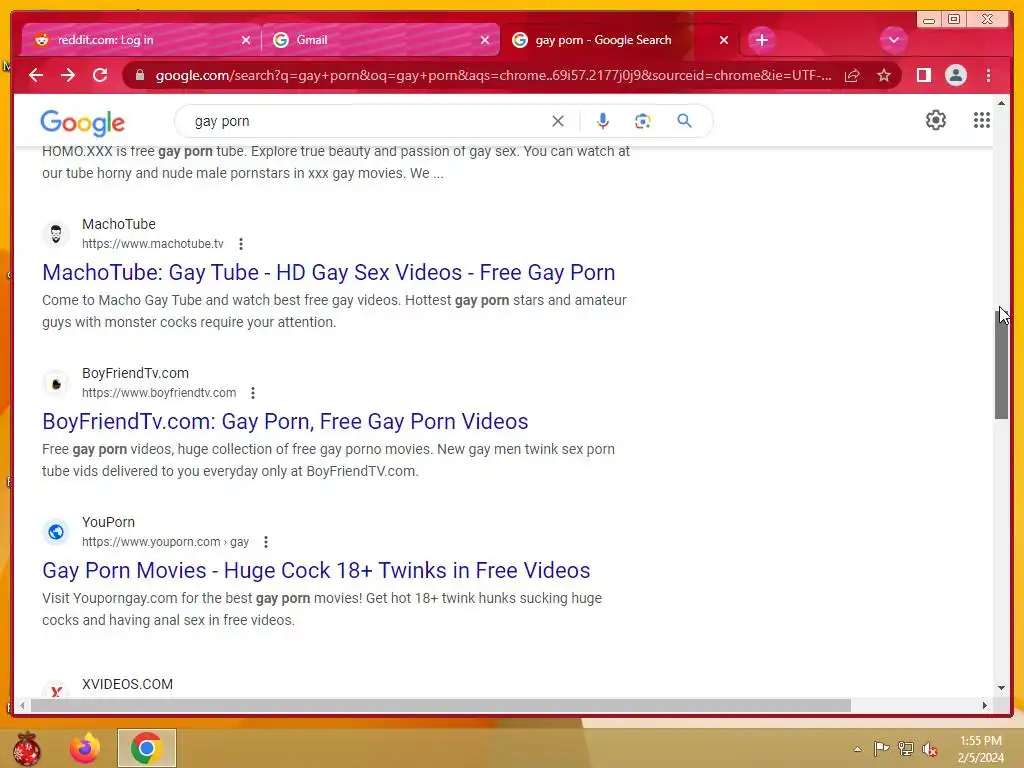Click the MachoTube favicon
This screenshot has width=1024, height=768.
pyautogui.click(x=56, y=234)
